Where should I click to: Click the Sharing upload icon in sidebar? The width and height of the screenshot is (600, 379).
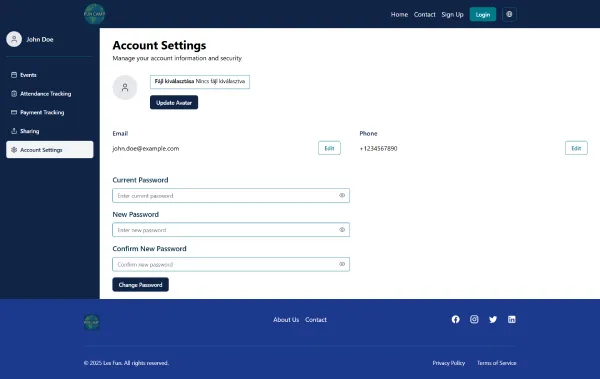pyautogui.click(x=14, y=131)
